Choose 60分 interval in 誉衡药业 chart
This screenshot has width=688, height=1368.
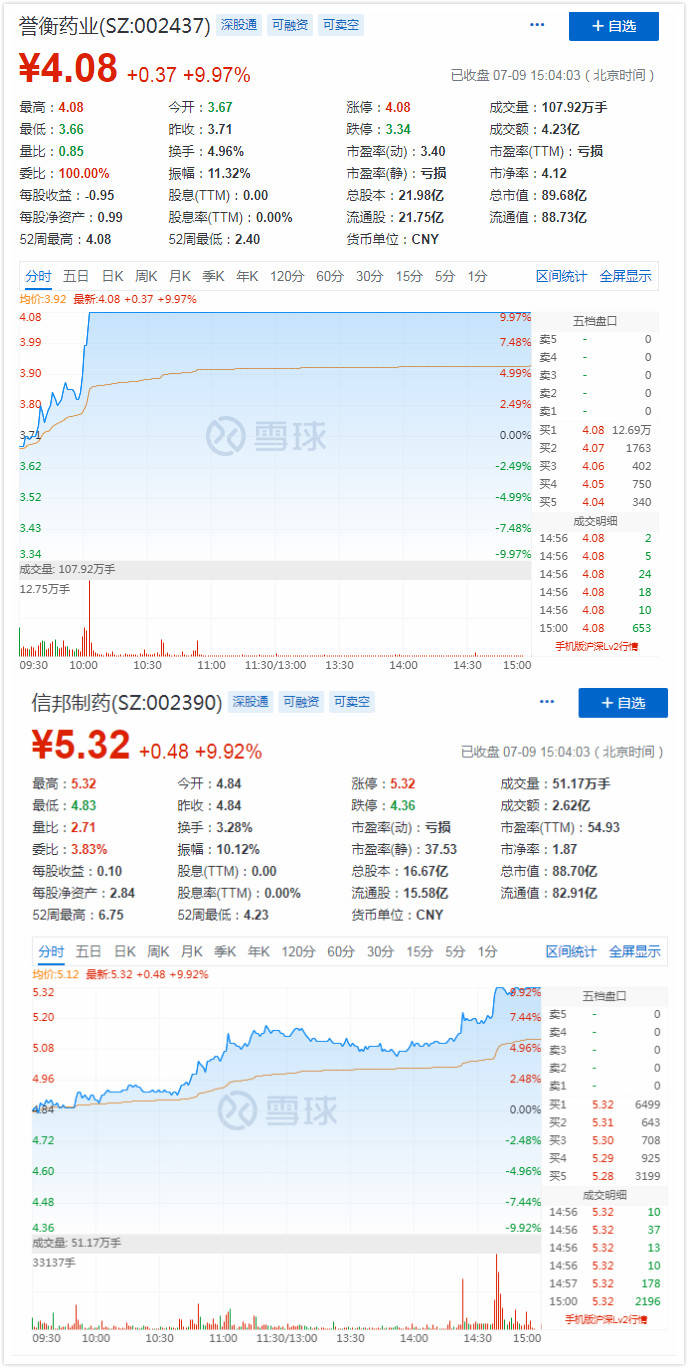click(x=330, y=276)
